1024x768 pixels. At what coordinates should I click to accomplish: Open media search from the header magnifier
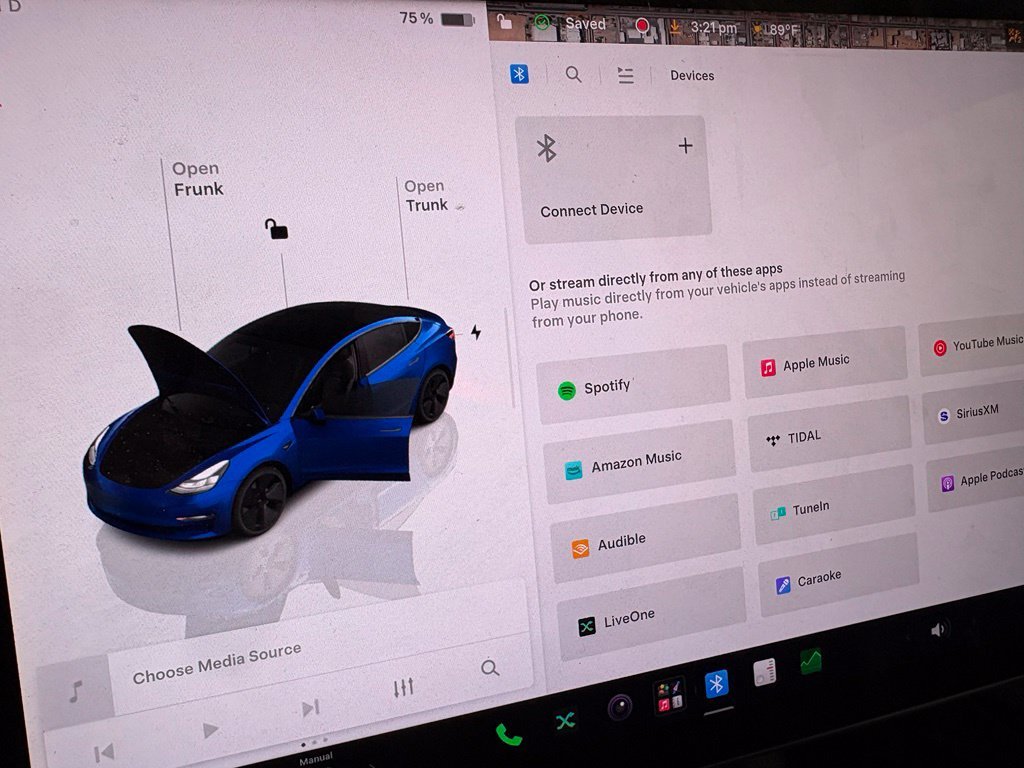[x=573, y=74]
